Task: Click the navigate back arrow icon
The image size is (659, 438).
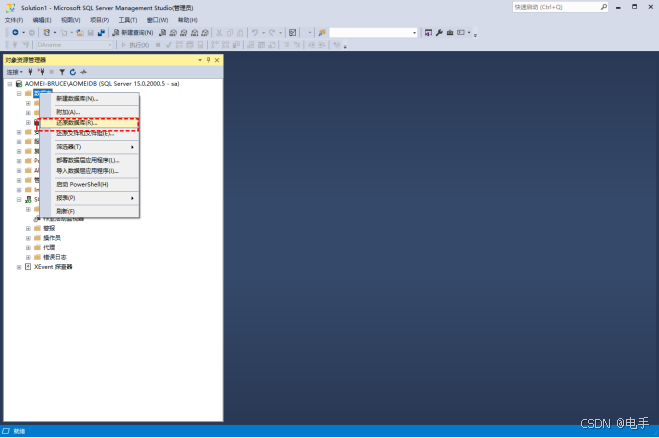Action: click(x=15, y=32)
